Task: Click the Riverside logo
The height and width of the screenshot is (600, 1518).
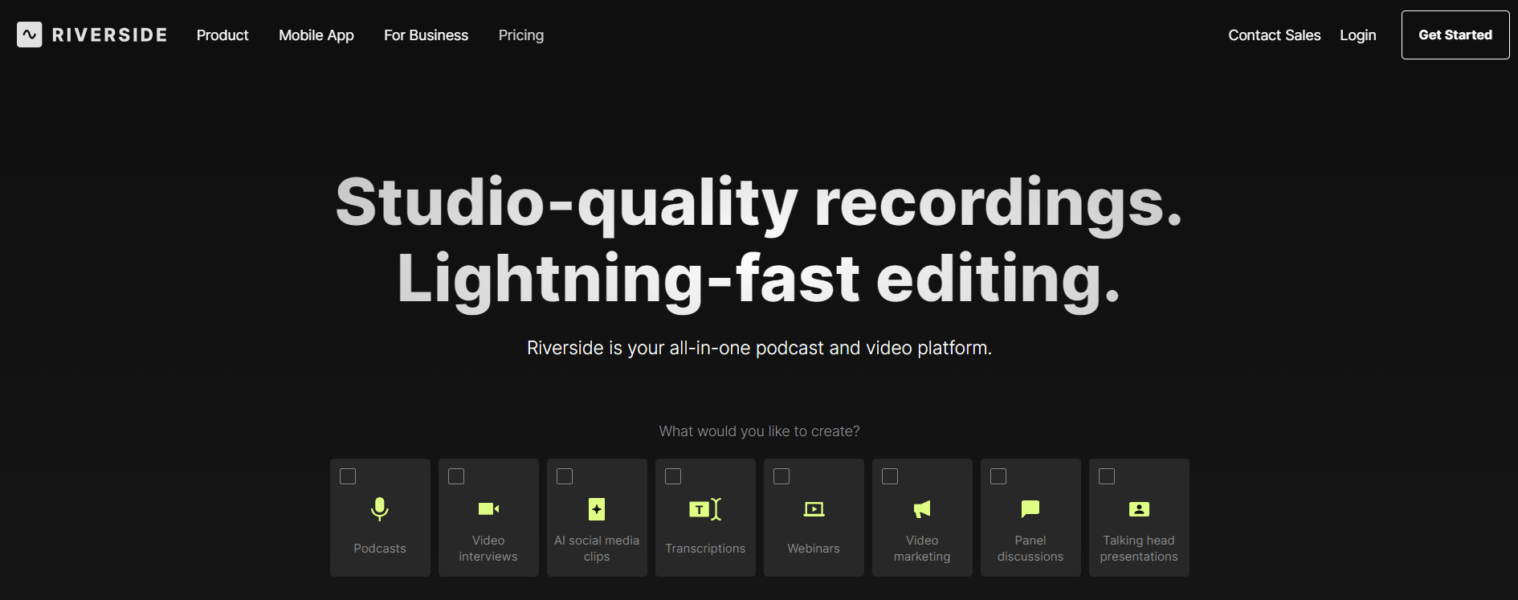Action: [x=90, y=33]
